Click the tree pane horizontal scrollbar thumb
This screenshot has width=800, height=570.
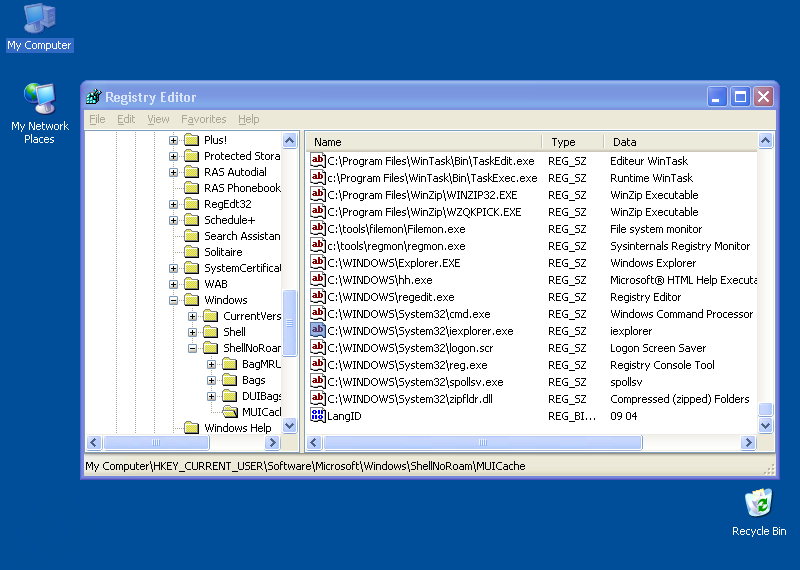click(x=156, y=442)
